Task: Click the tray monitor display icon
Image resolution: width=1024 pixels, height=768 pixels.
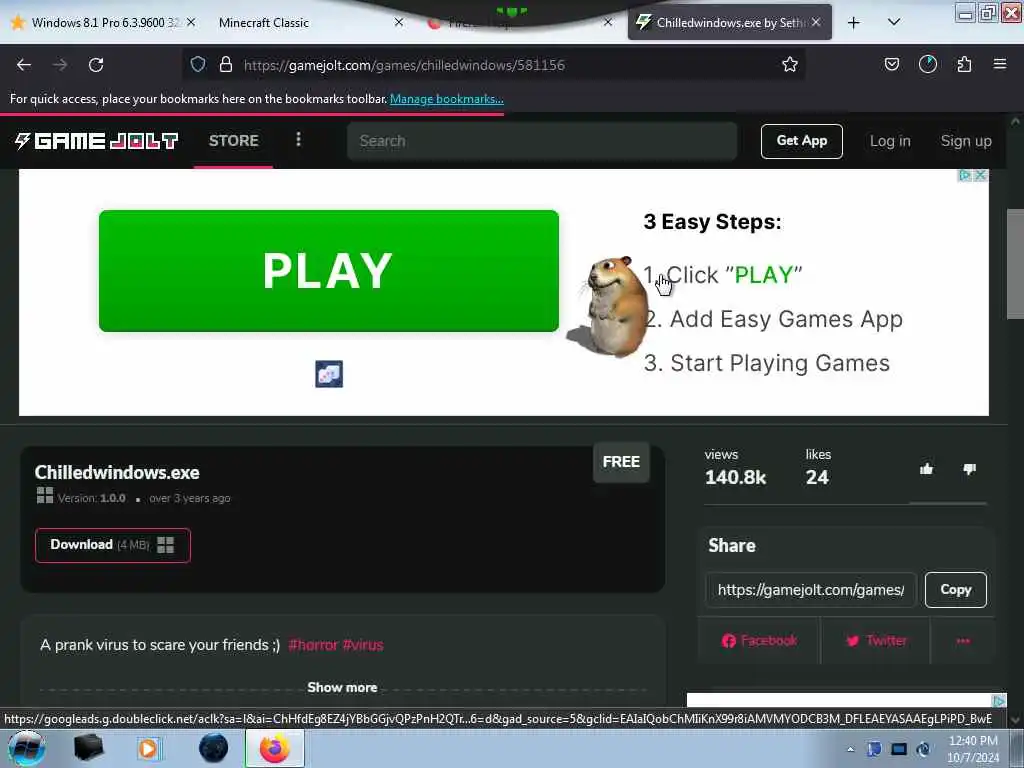Action: point(899,749)
